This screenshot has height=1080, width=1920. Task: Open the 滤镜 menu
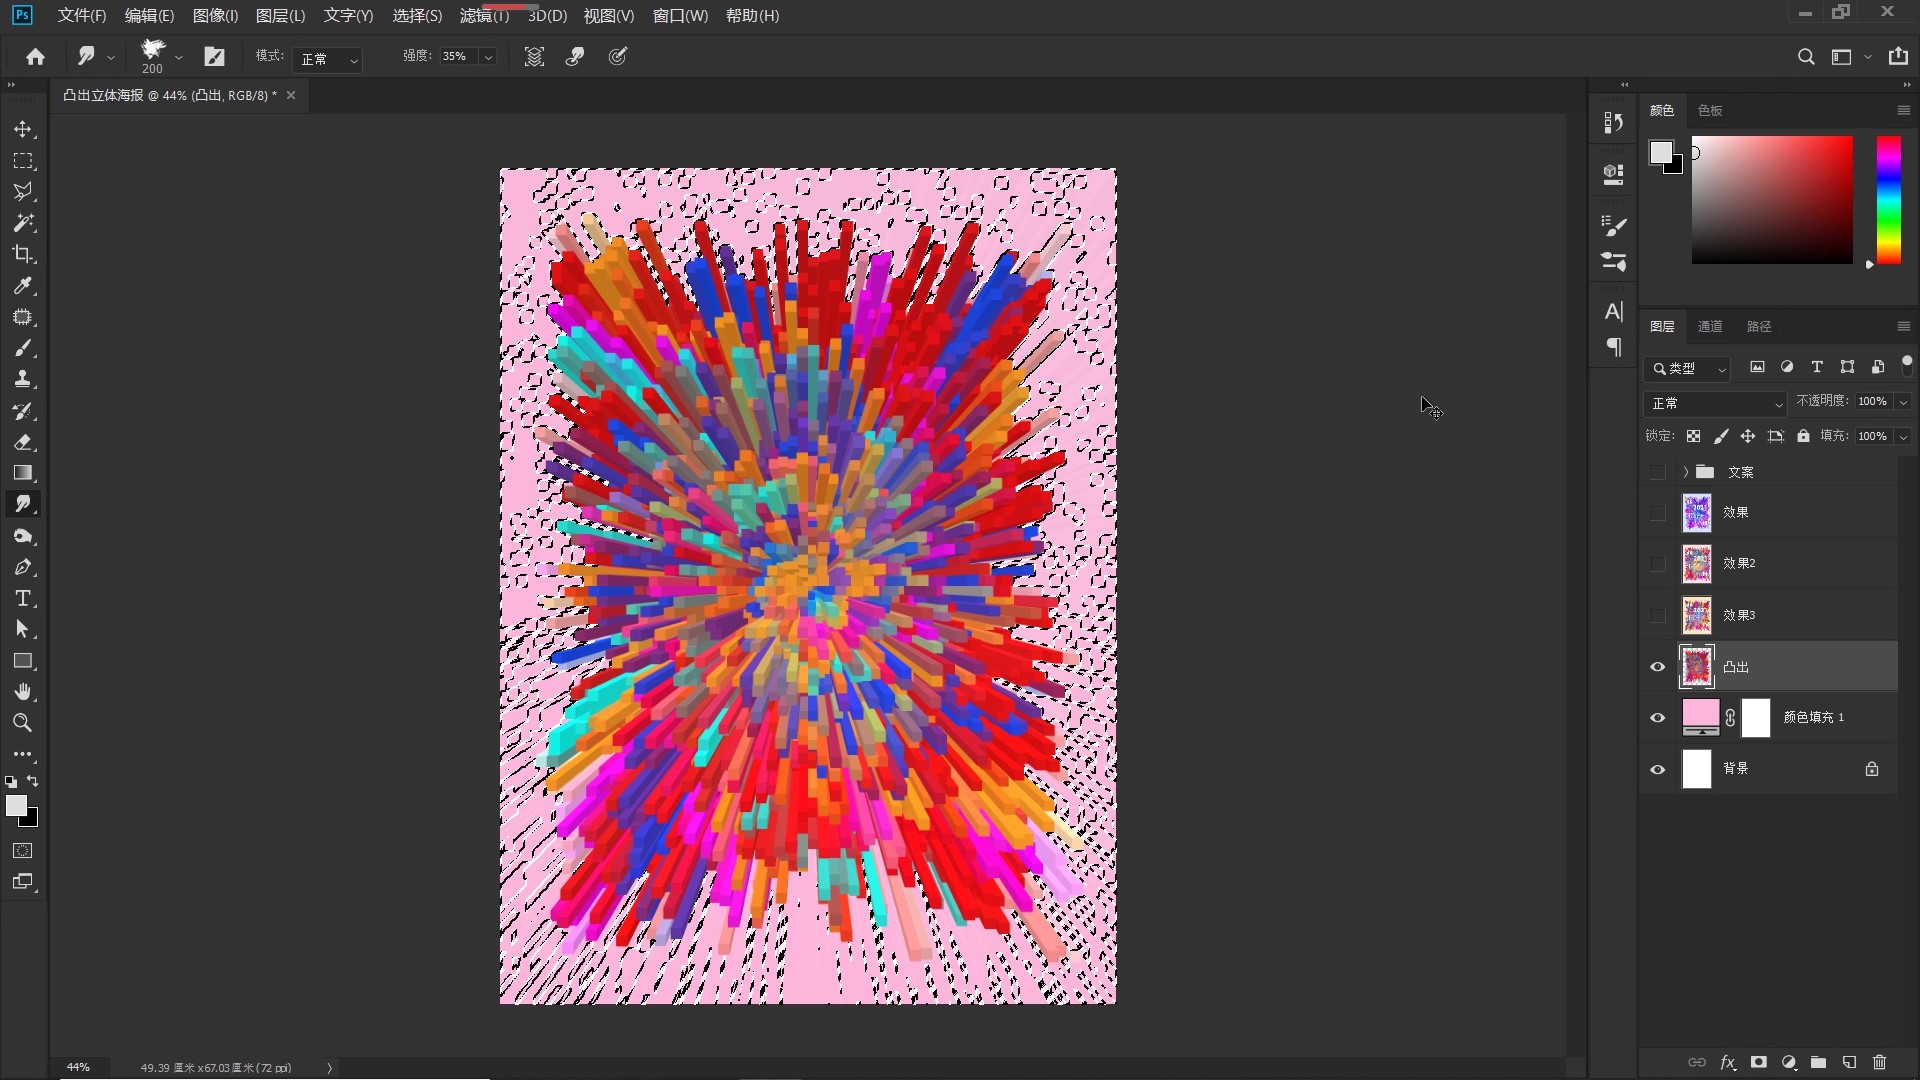coord(484,16)
